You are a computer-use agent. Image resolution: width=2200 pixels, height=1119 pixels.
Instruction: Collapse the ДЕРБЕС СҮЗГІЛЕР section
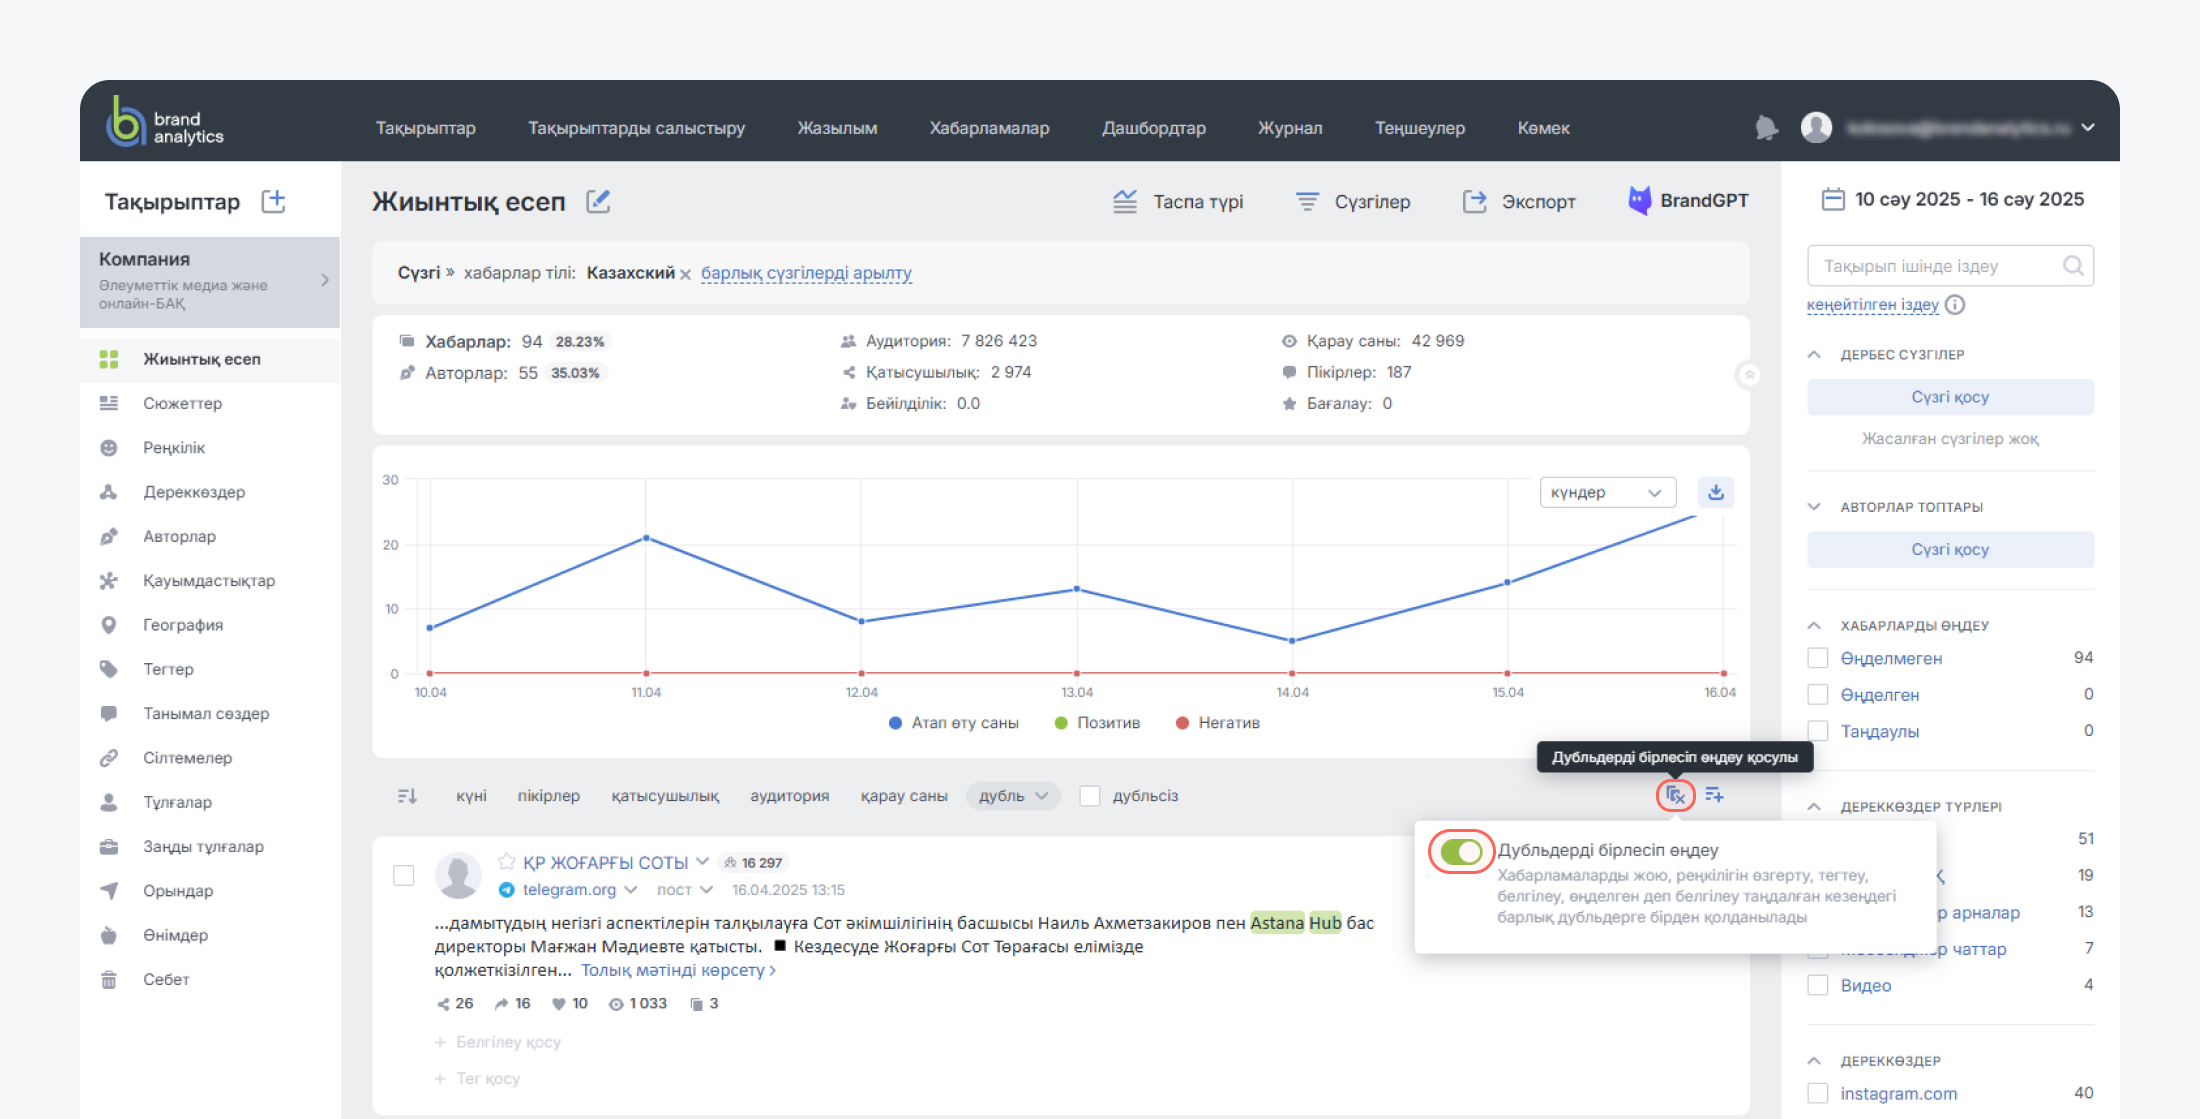coord(1814,355)
